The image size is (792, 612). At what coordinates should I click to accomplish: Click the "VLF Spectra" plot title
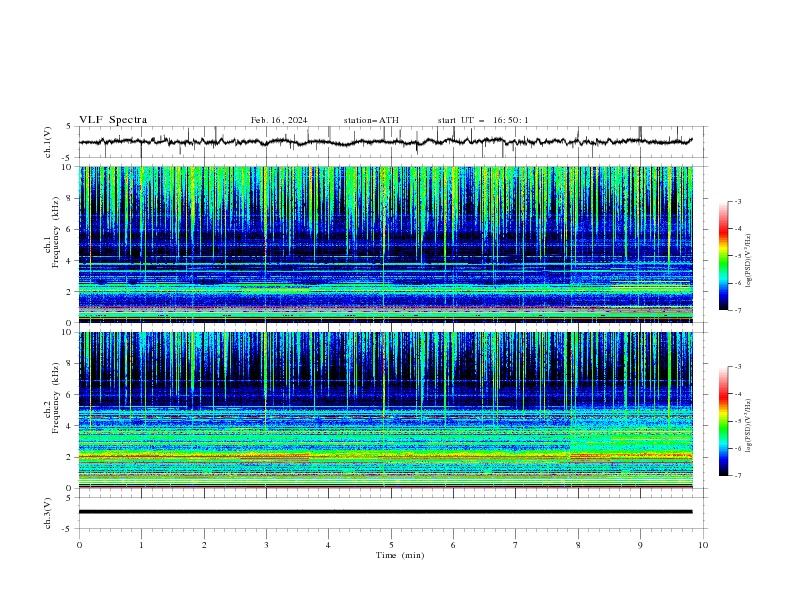(113, 120)
